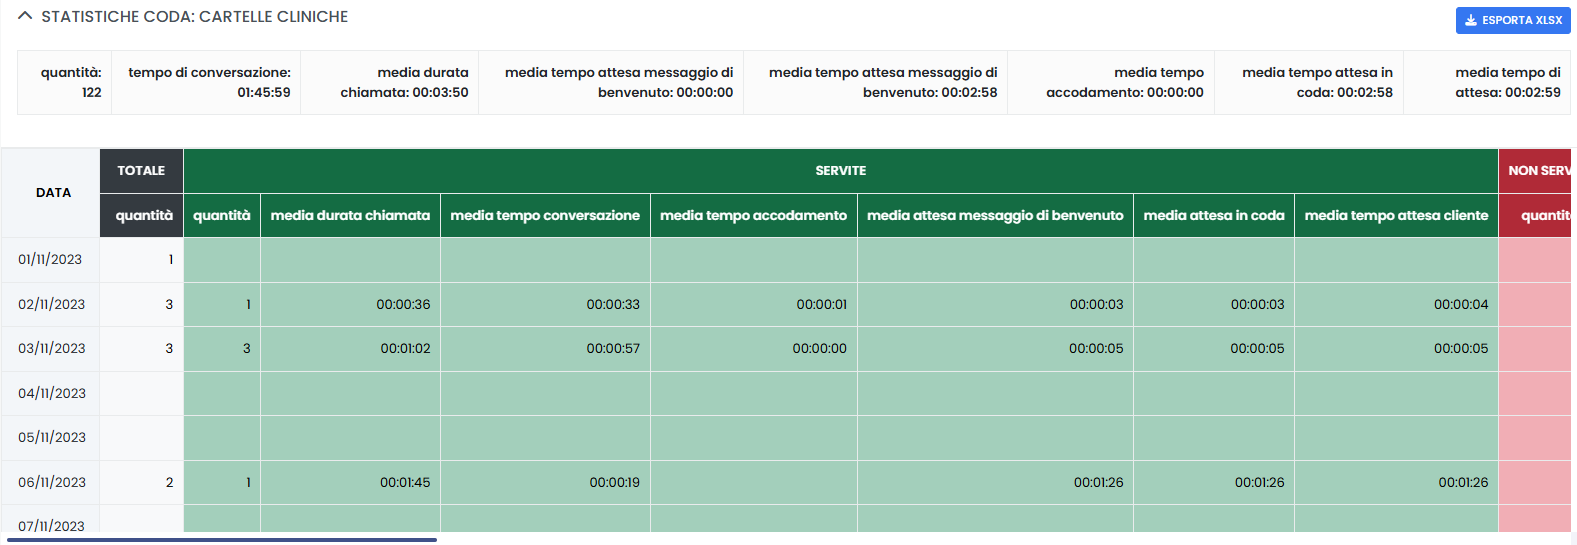Screen dimensions: 1577x545
Task: Click media tempo conversazione column header
Action: [545, 215]
